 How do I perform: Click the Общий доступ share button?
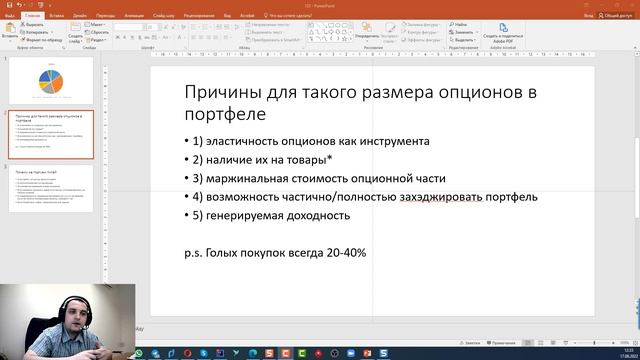pos(615,16)
